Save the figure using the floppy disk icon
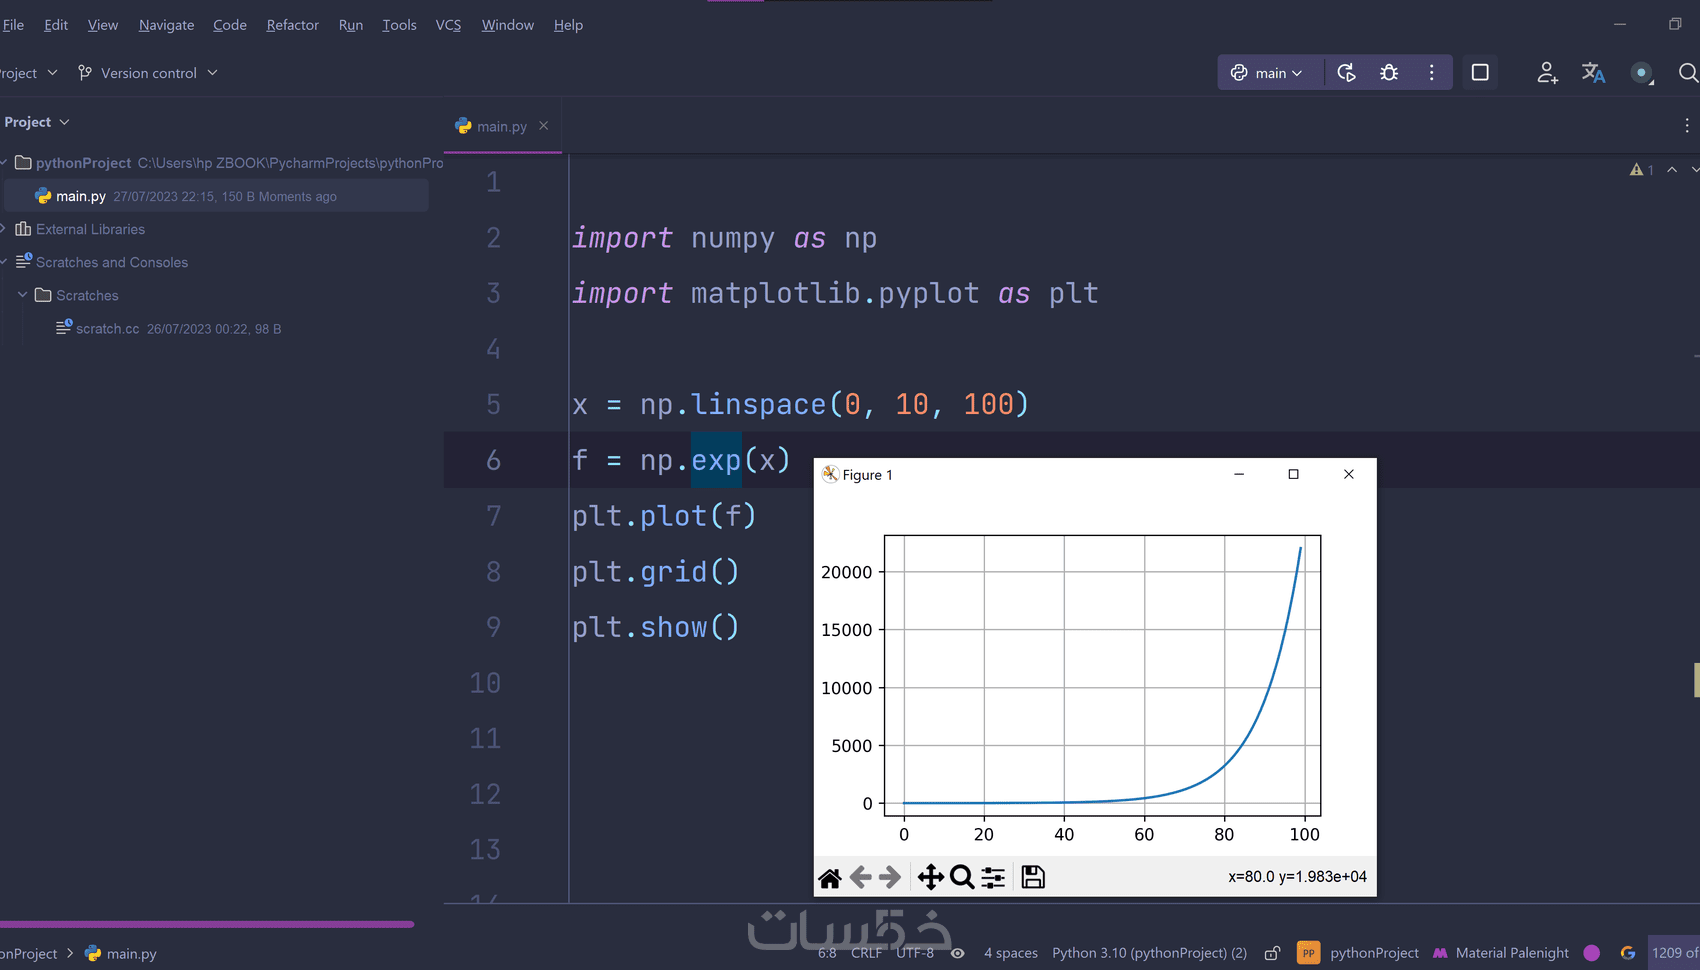The image size is (1700, 970). (x=1032, y=877)
